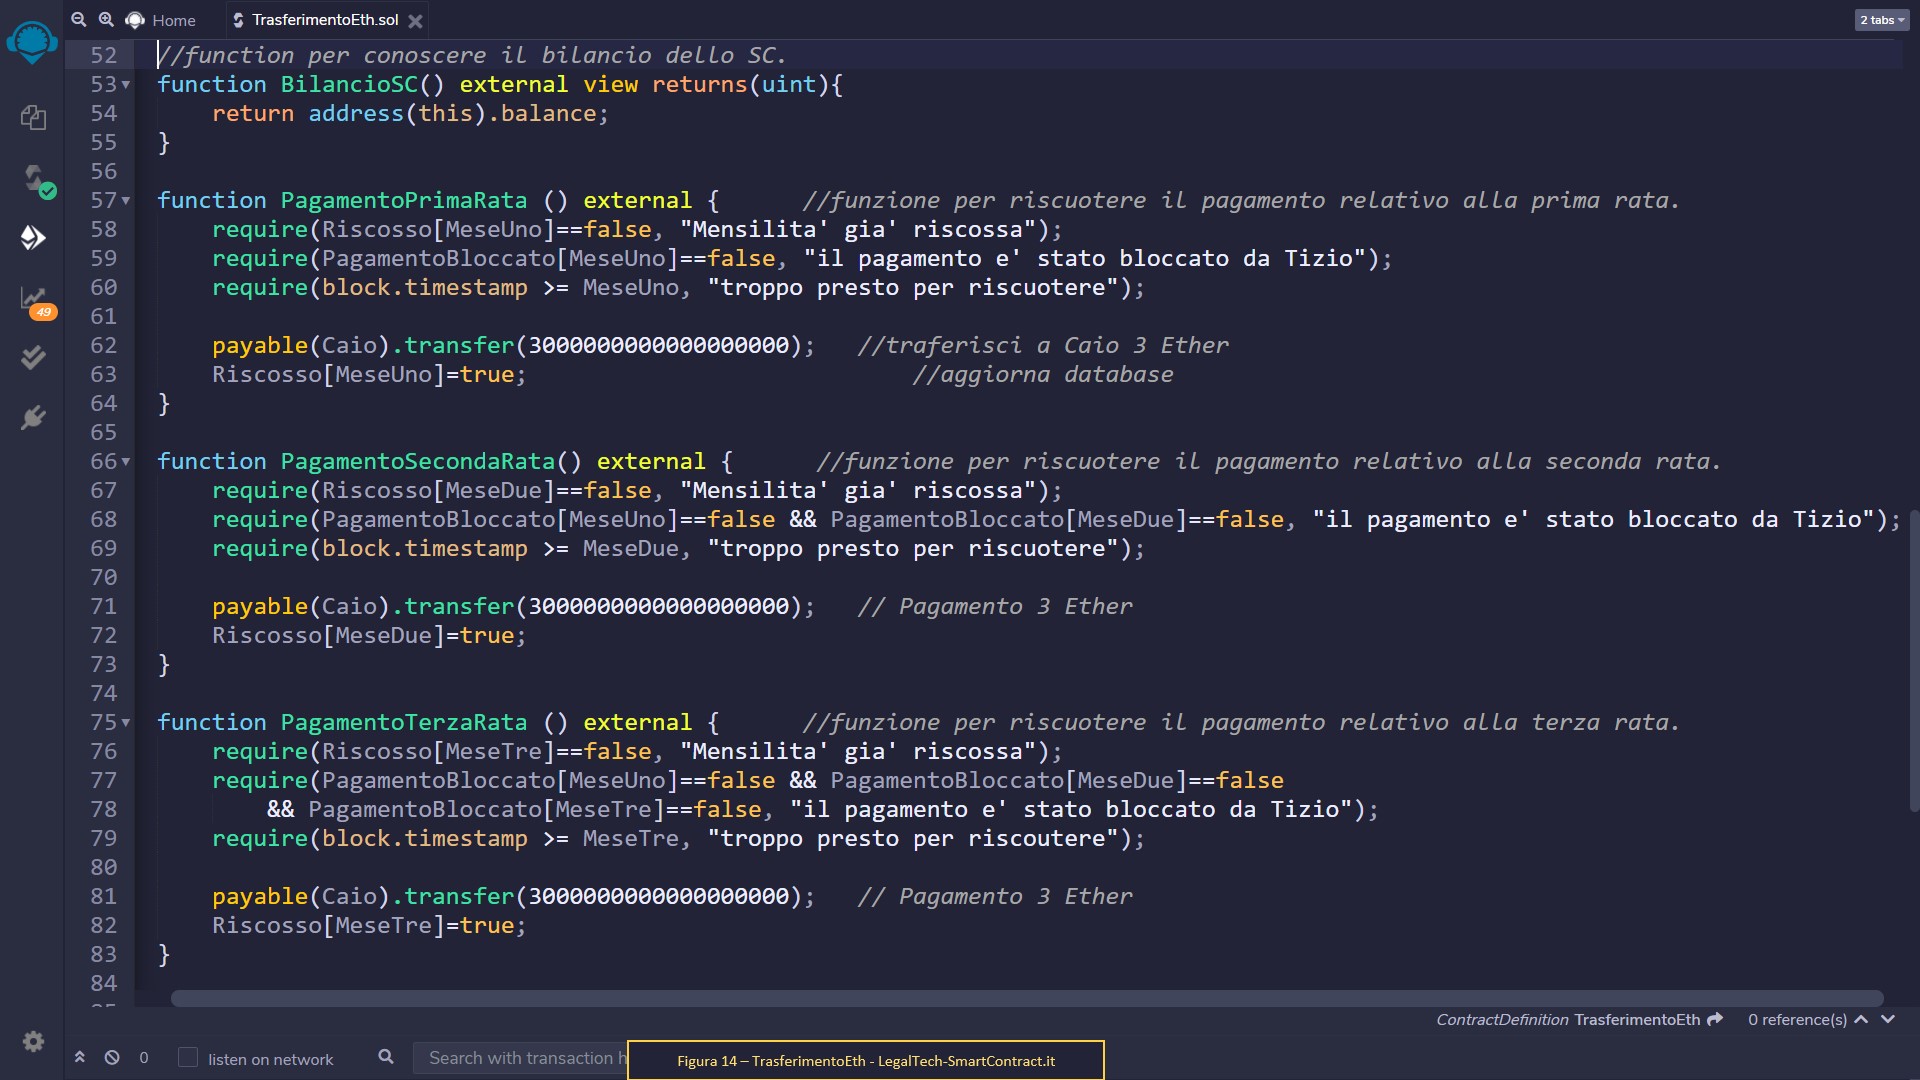Toggle the terminal panel with the double-chevron icon
1920x1080 pixels.
[80, 1057]
